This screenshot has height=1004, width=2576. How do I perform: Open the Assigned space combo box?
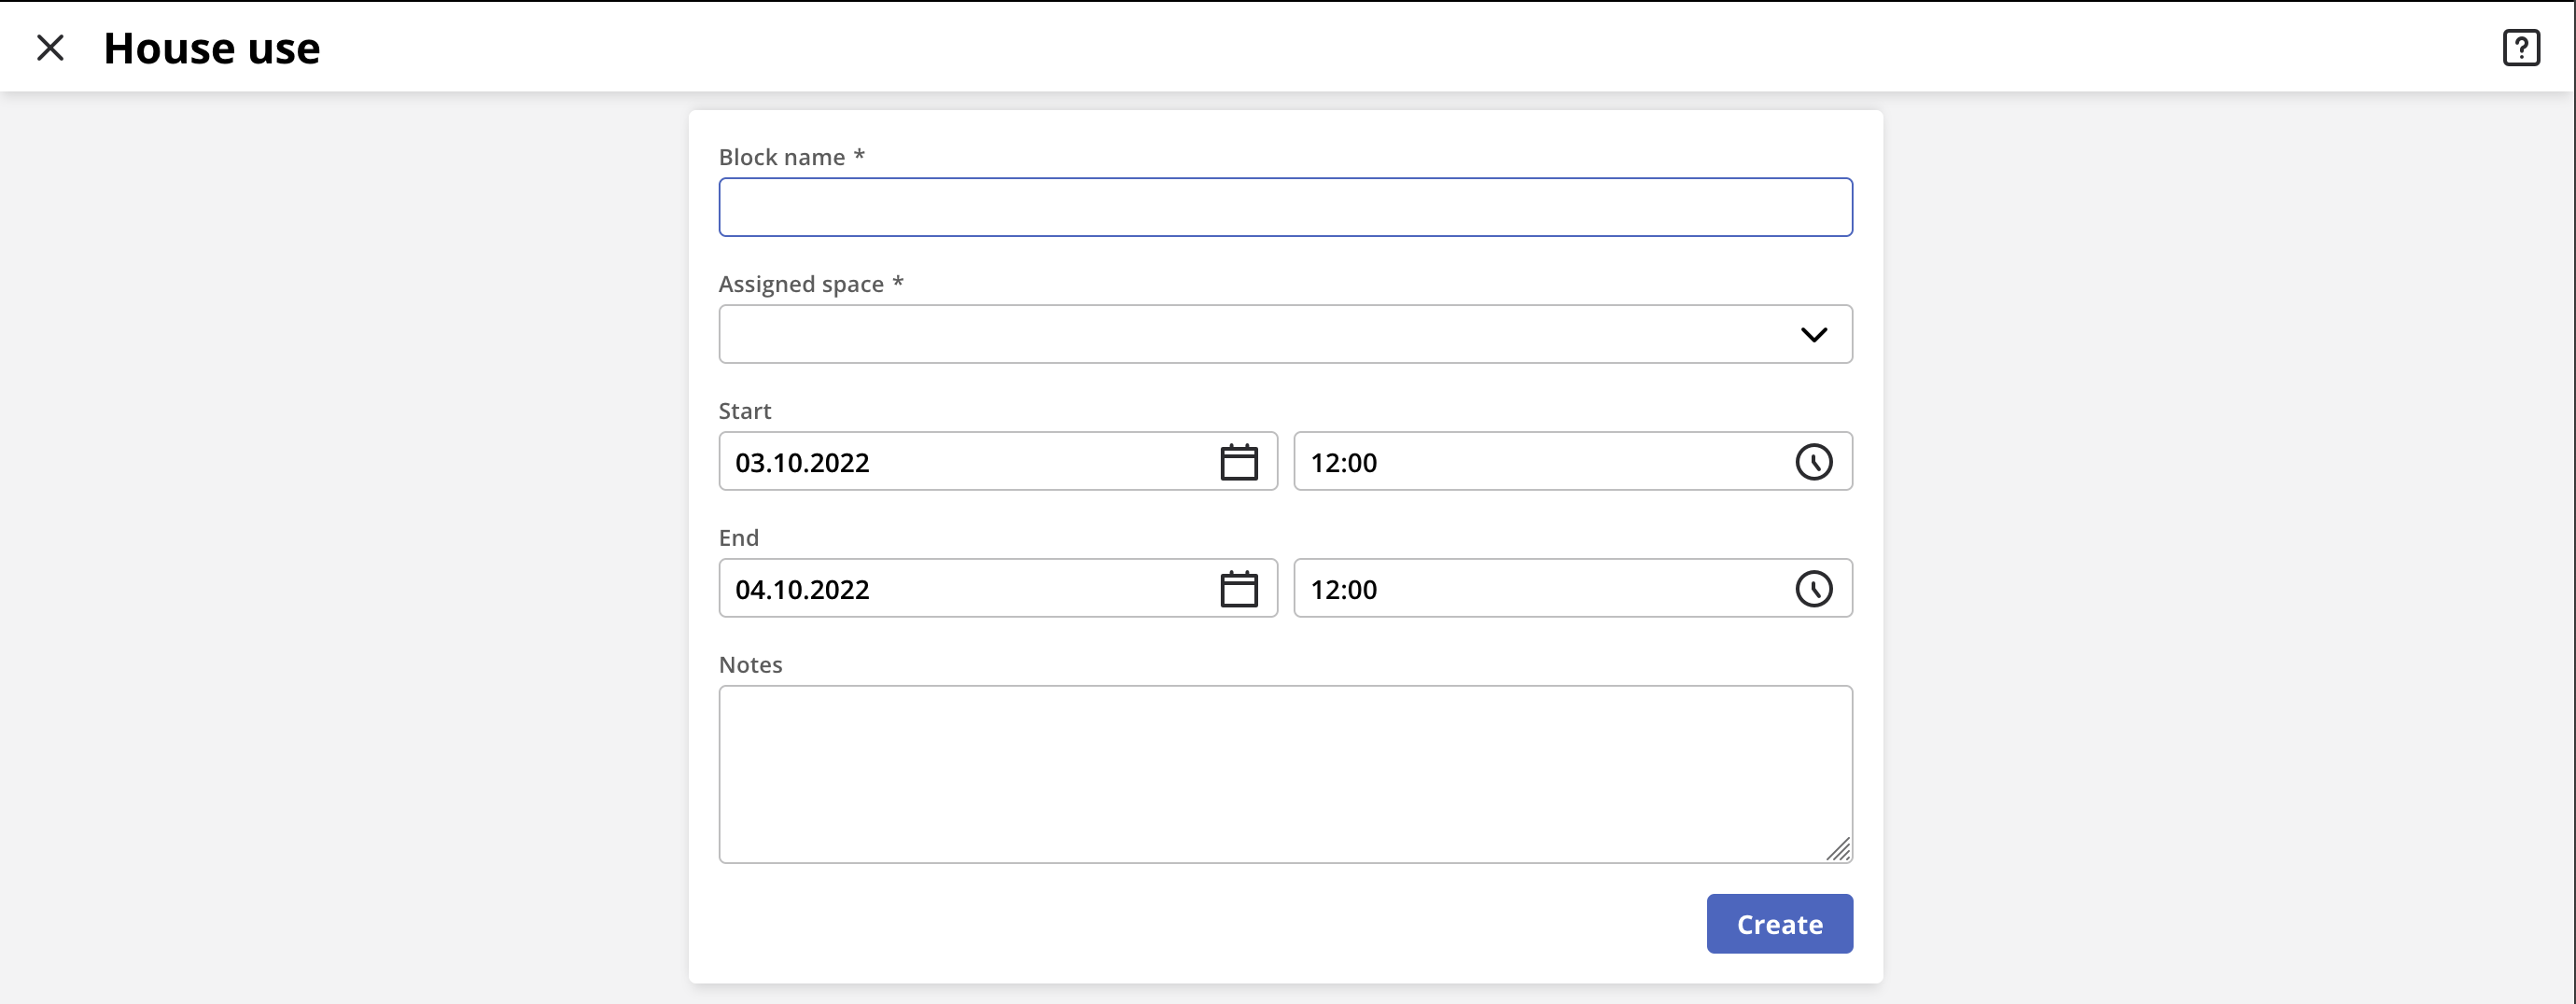[1260, 334]
